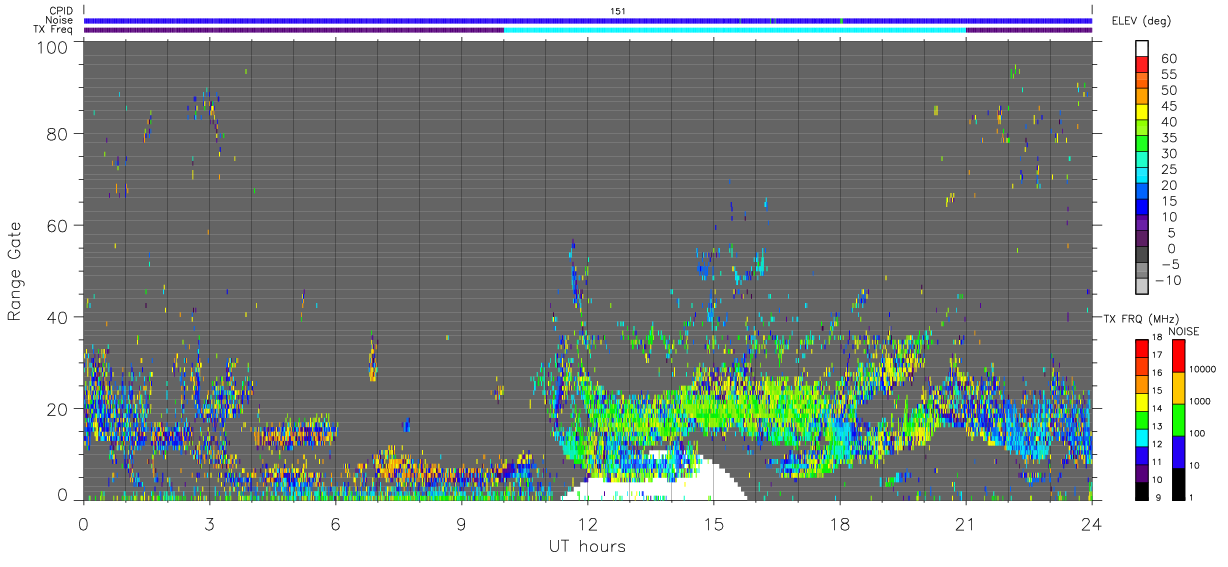Select the red ELEV swatch between 55 and 60
The image size is (1228, 567).
click(1142, 65)
